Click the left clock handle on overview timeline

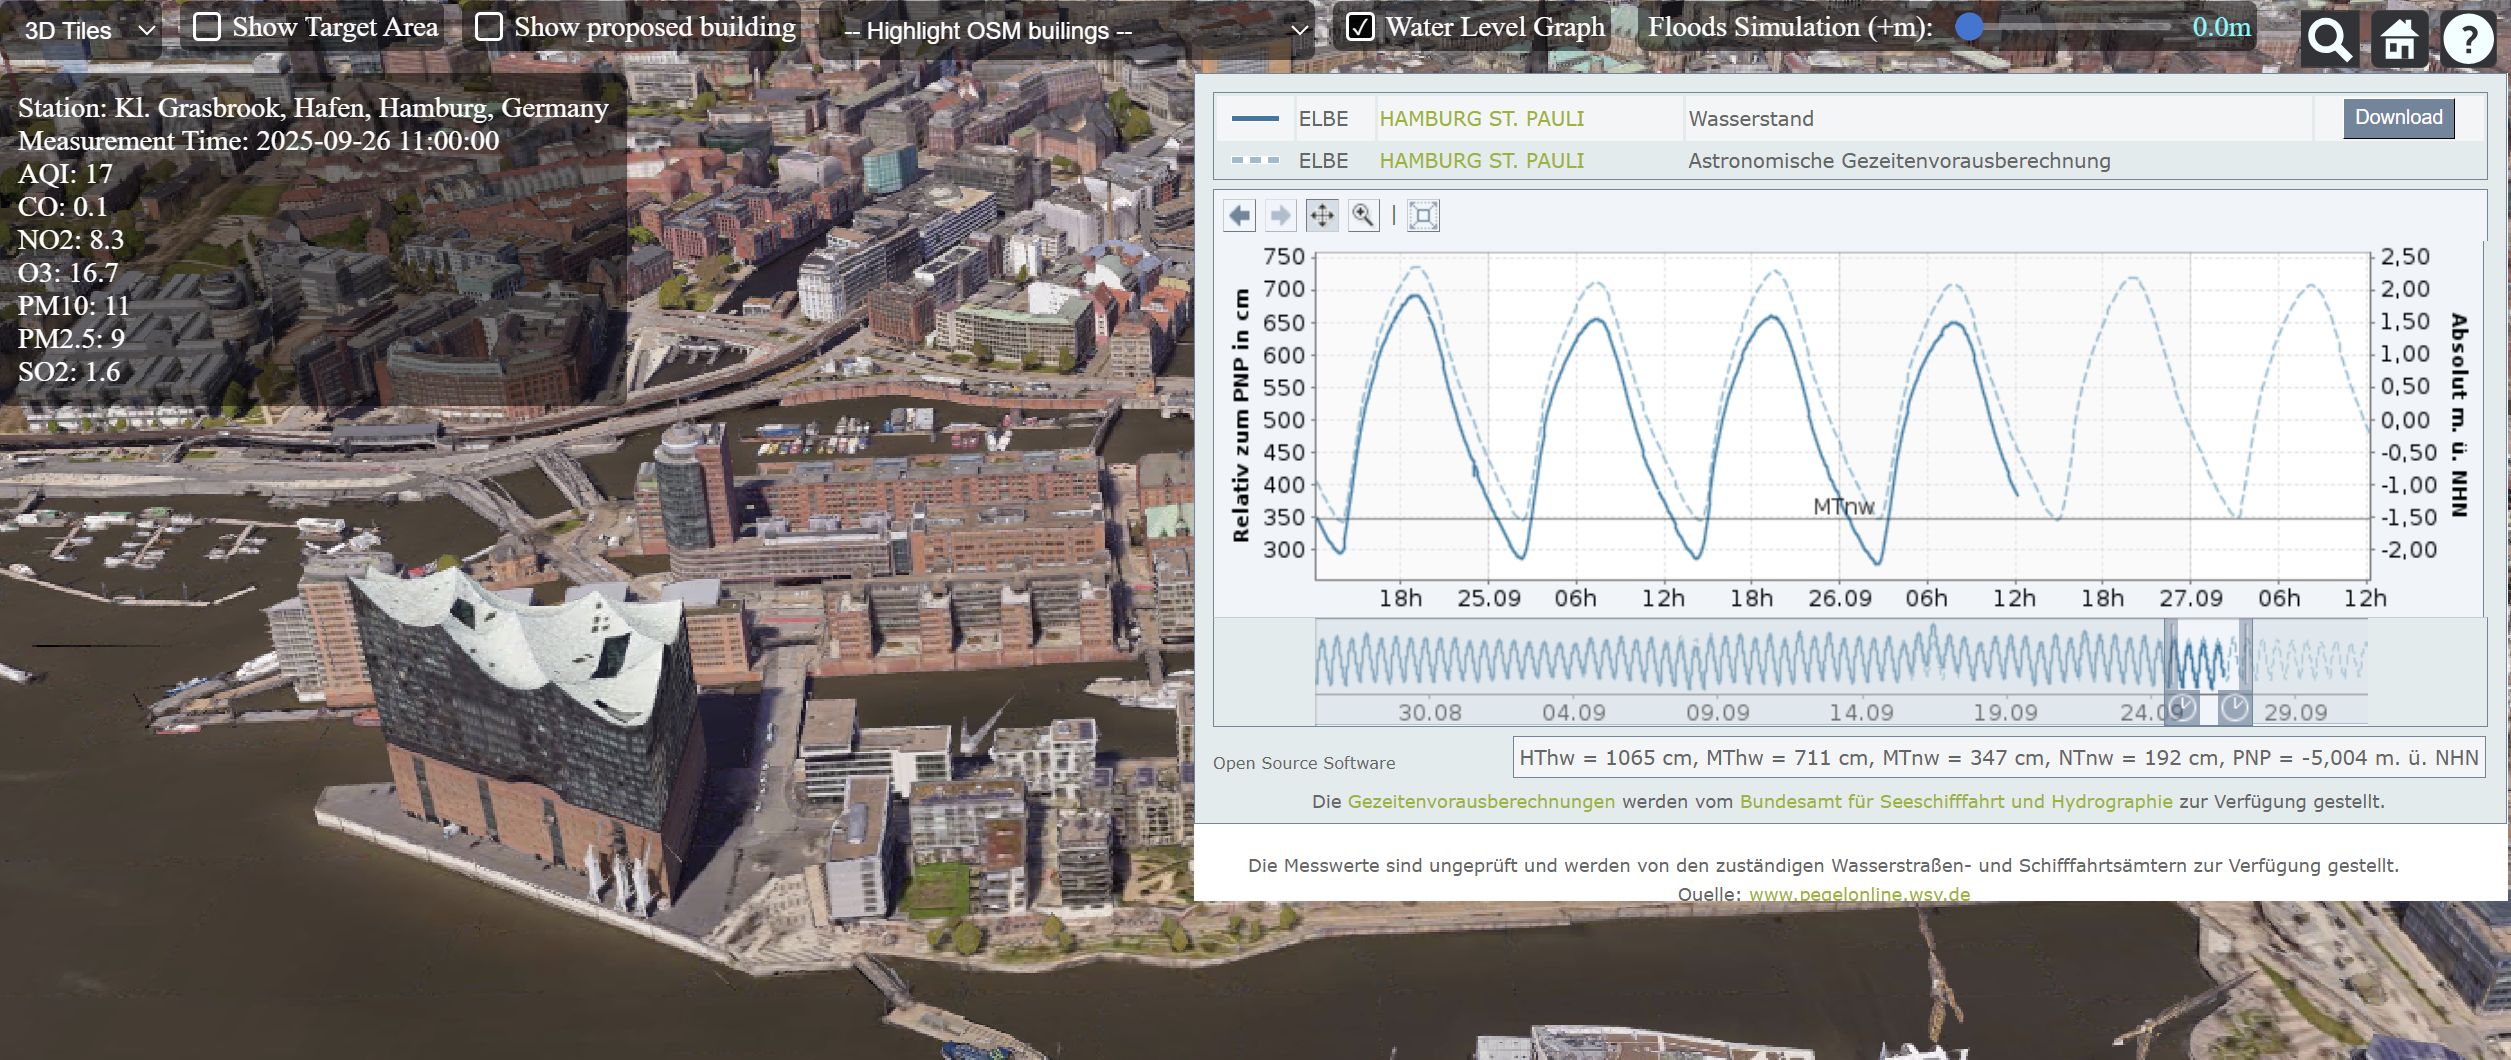coord(2182,708)
